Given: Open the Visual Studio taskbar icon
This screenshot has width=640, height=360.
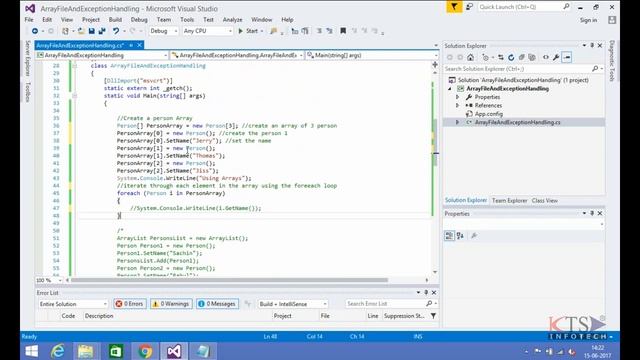Looking at the screenshot, I should [x=174, y=351].
